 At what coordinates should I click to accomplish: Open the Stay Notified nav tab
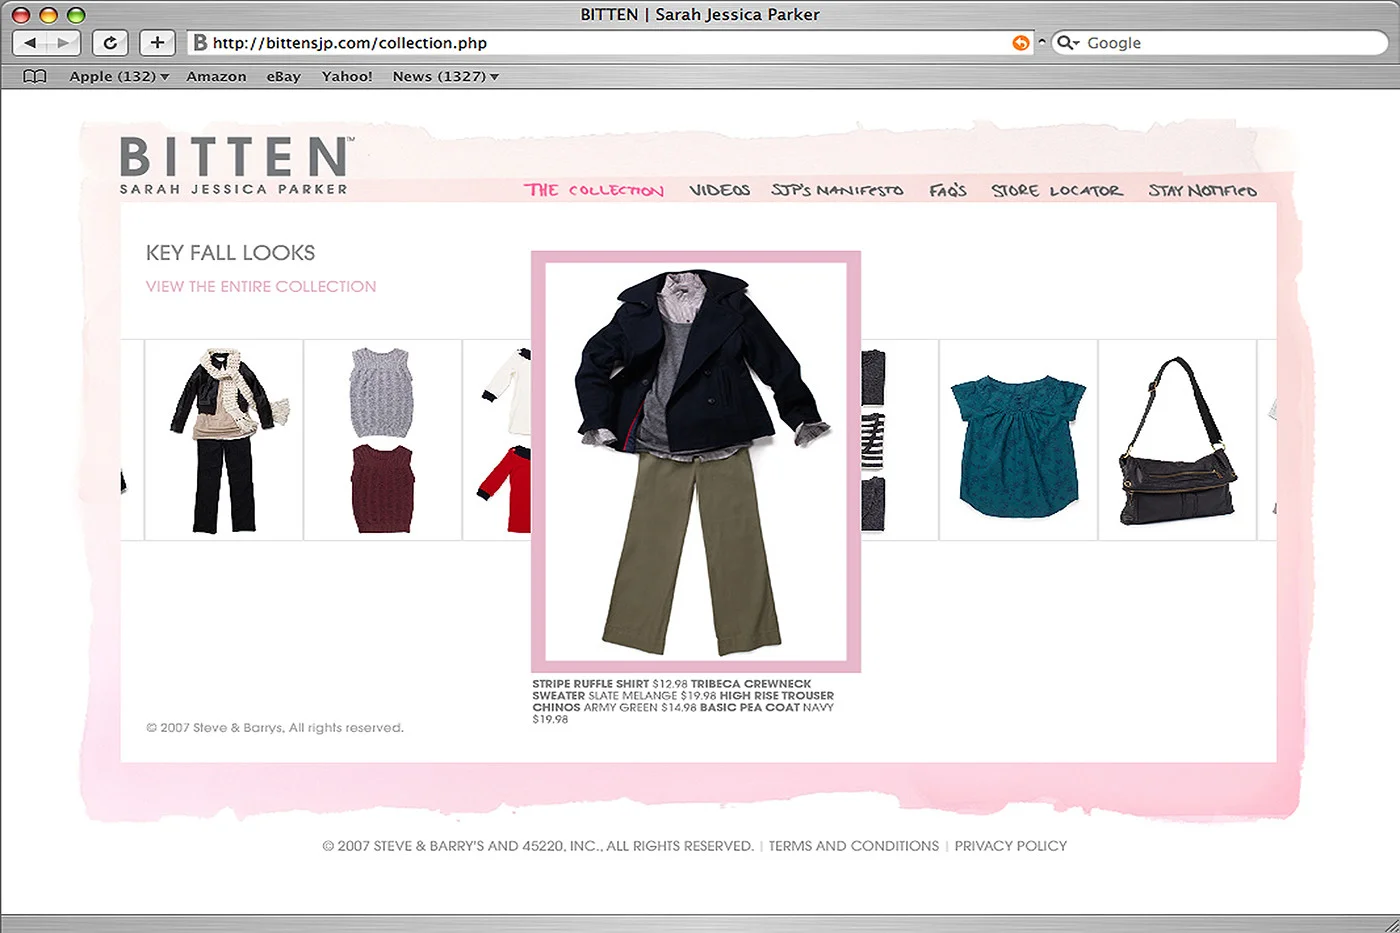[1202, 190]
